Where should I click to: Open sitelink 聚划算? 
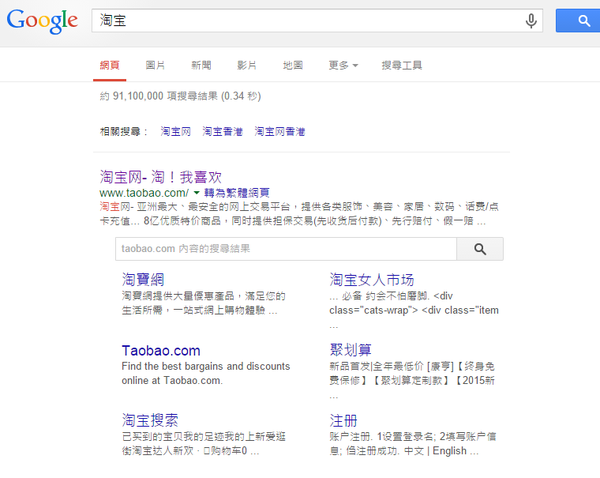click(351, 350)
